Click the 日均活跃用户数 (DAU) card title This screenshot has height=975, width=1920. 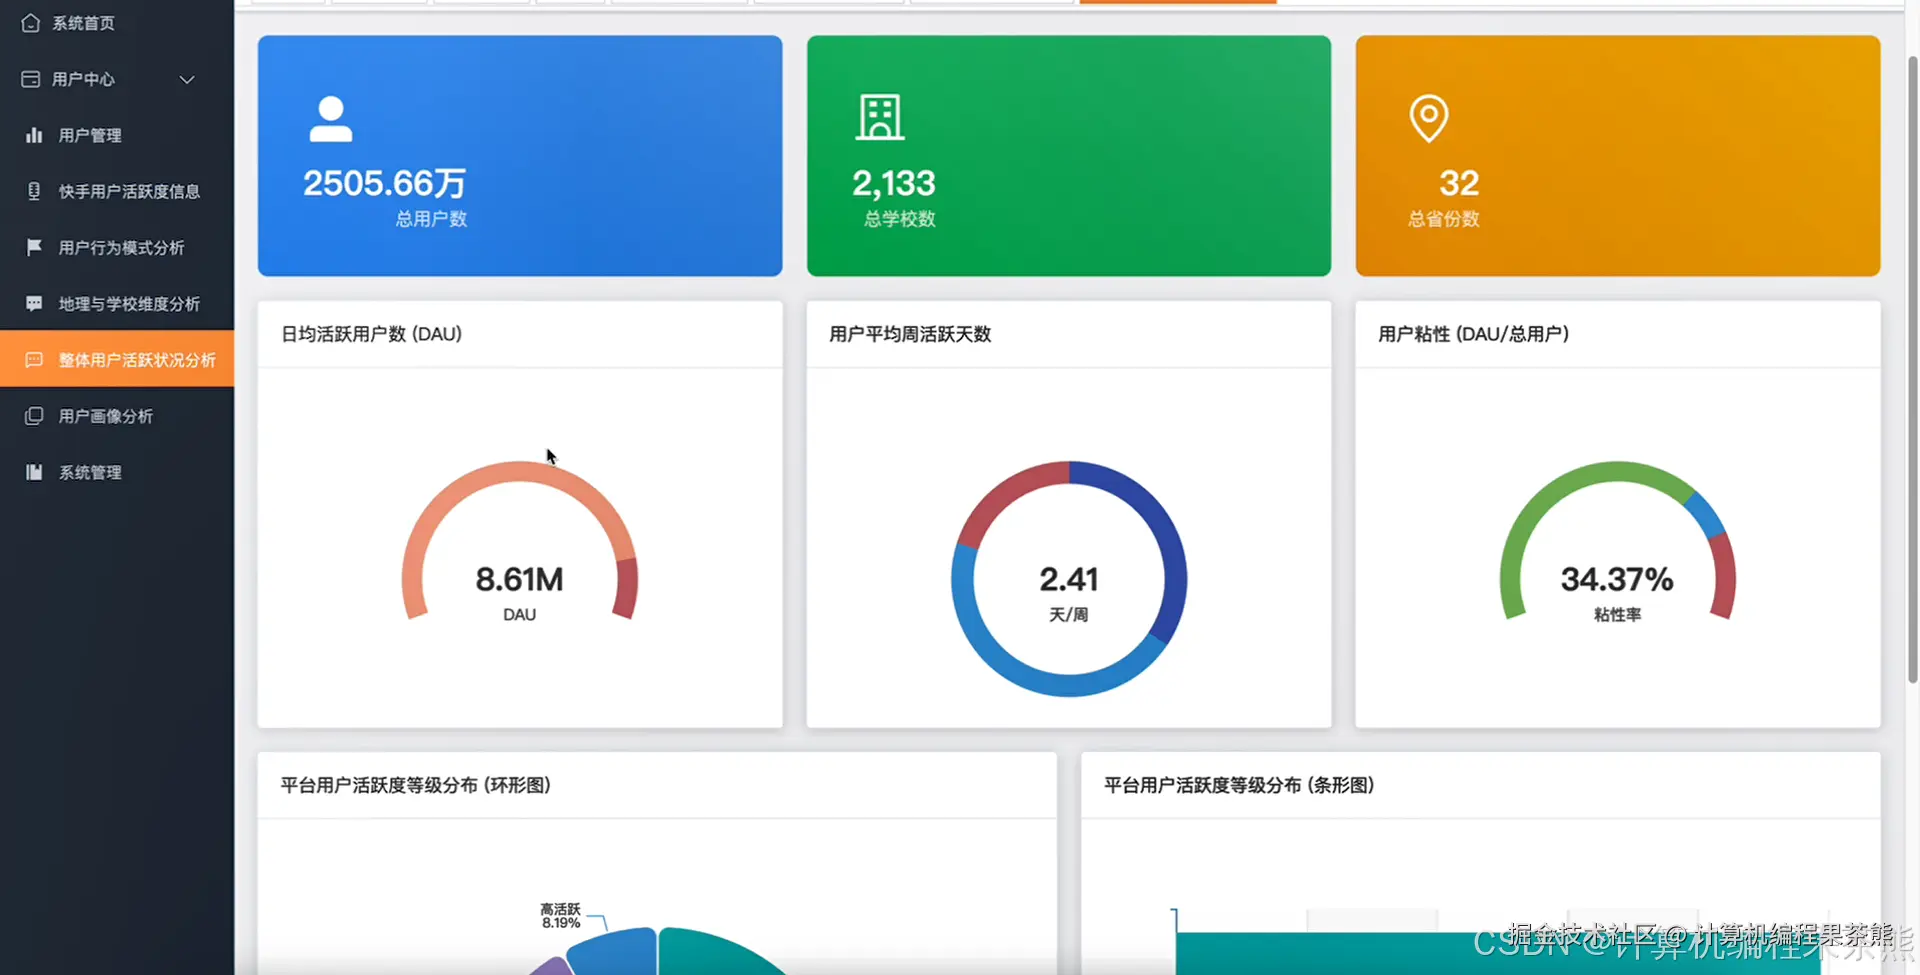click(372, 334)
